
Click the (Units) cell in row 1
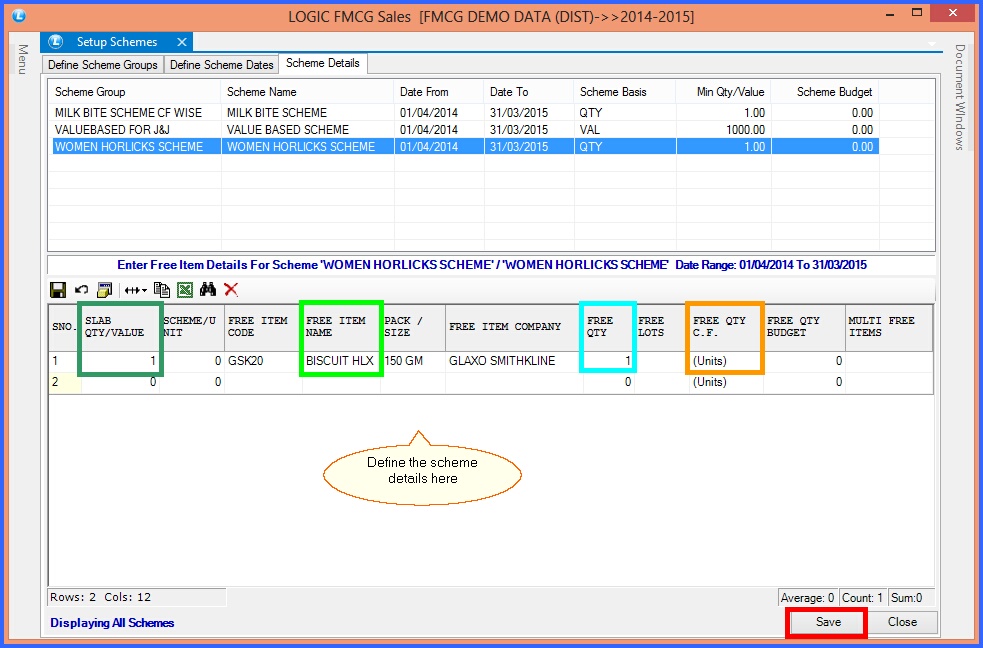pos(726,361)
